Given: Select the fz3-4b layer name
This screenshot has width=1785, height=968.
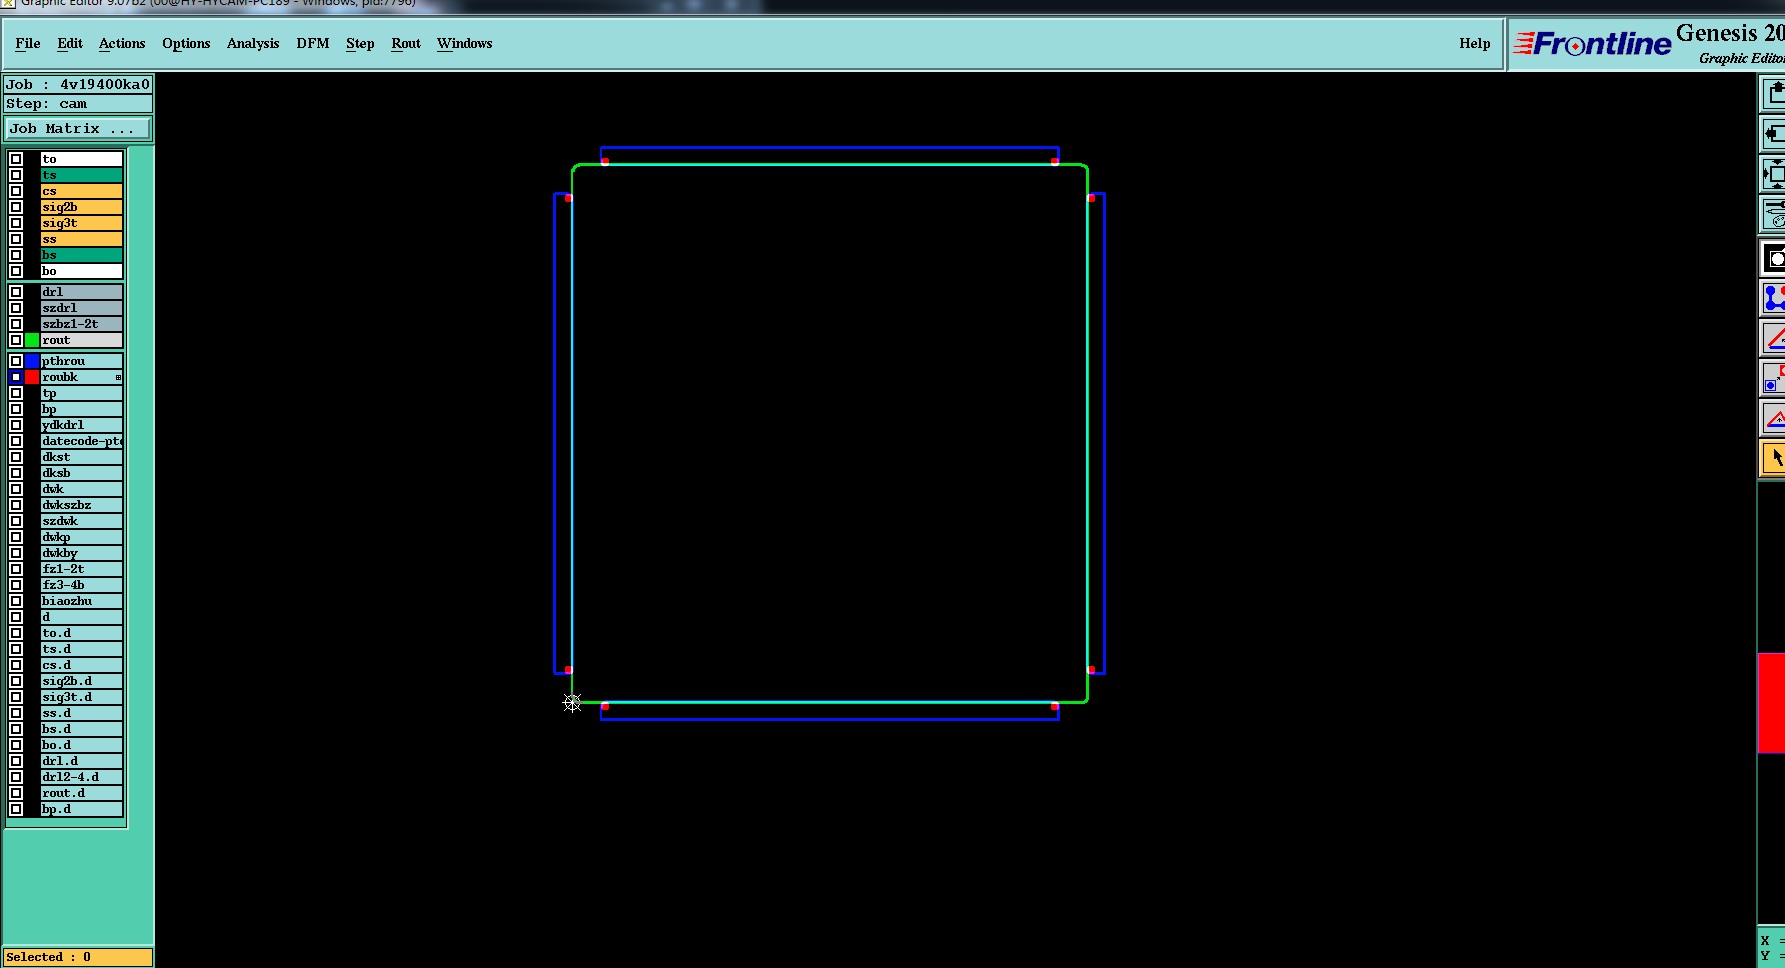Looking at the screenshot, I should pyautogui.click(x=82, y=585).
